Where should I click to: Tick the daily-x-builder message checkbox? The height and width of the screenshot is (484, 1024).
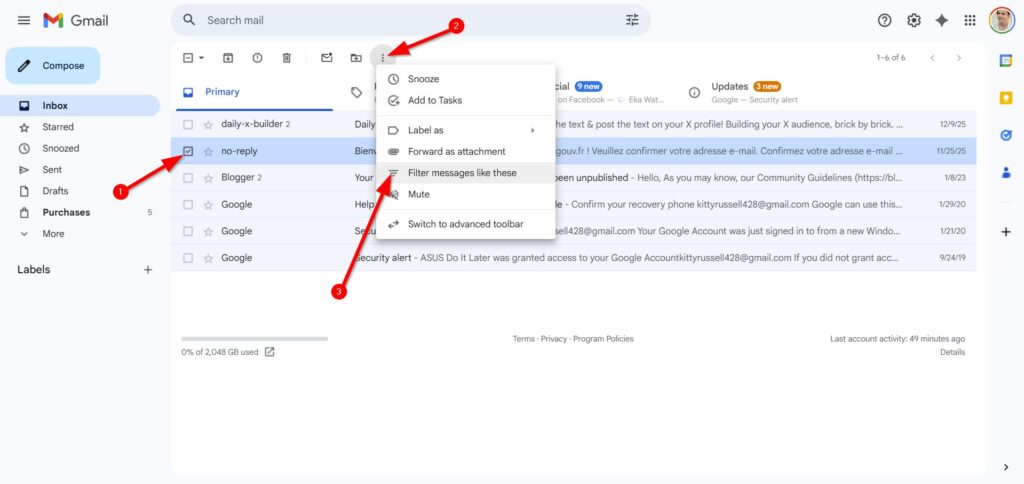pos(188,124)
